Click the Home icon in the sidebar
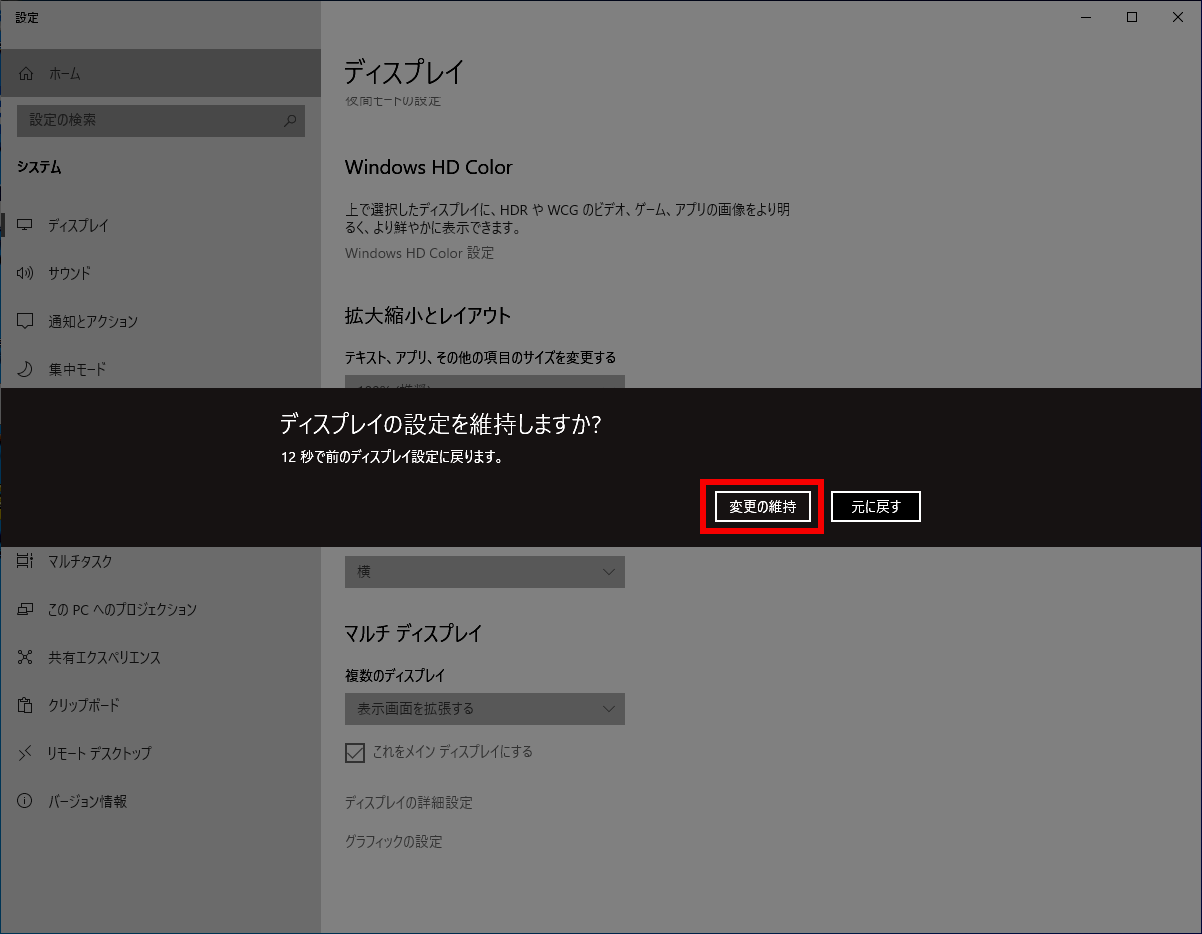The image size is (1202, 934). pyautogui.click(x=26, y=74)
